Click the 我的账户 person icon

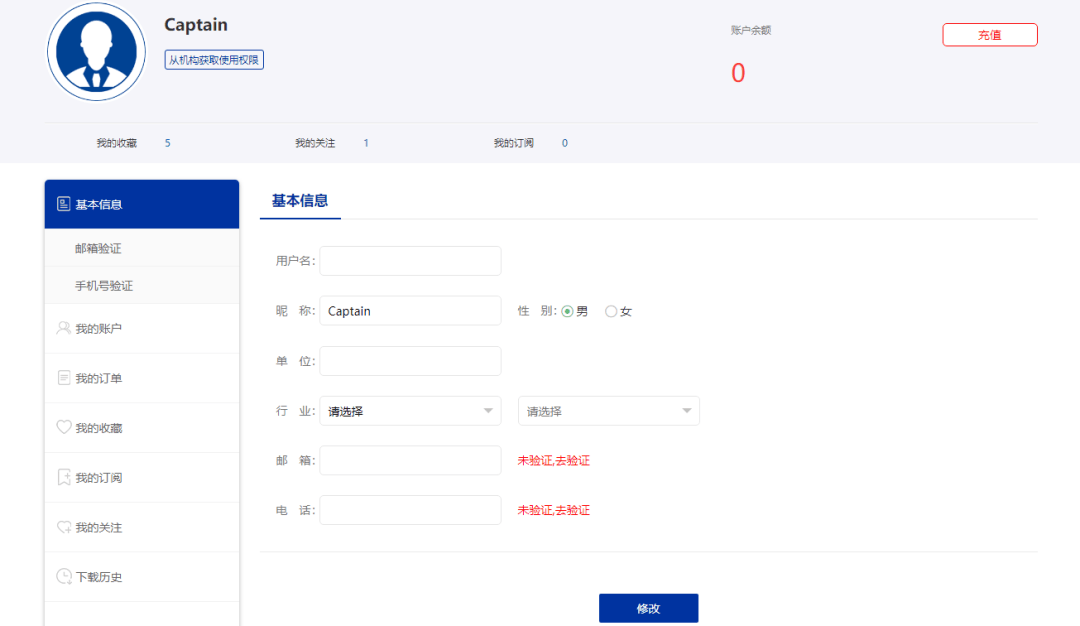[x=64, y=328]
